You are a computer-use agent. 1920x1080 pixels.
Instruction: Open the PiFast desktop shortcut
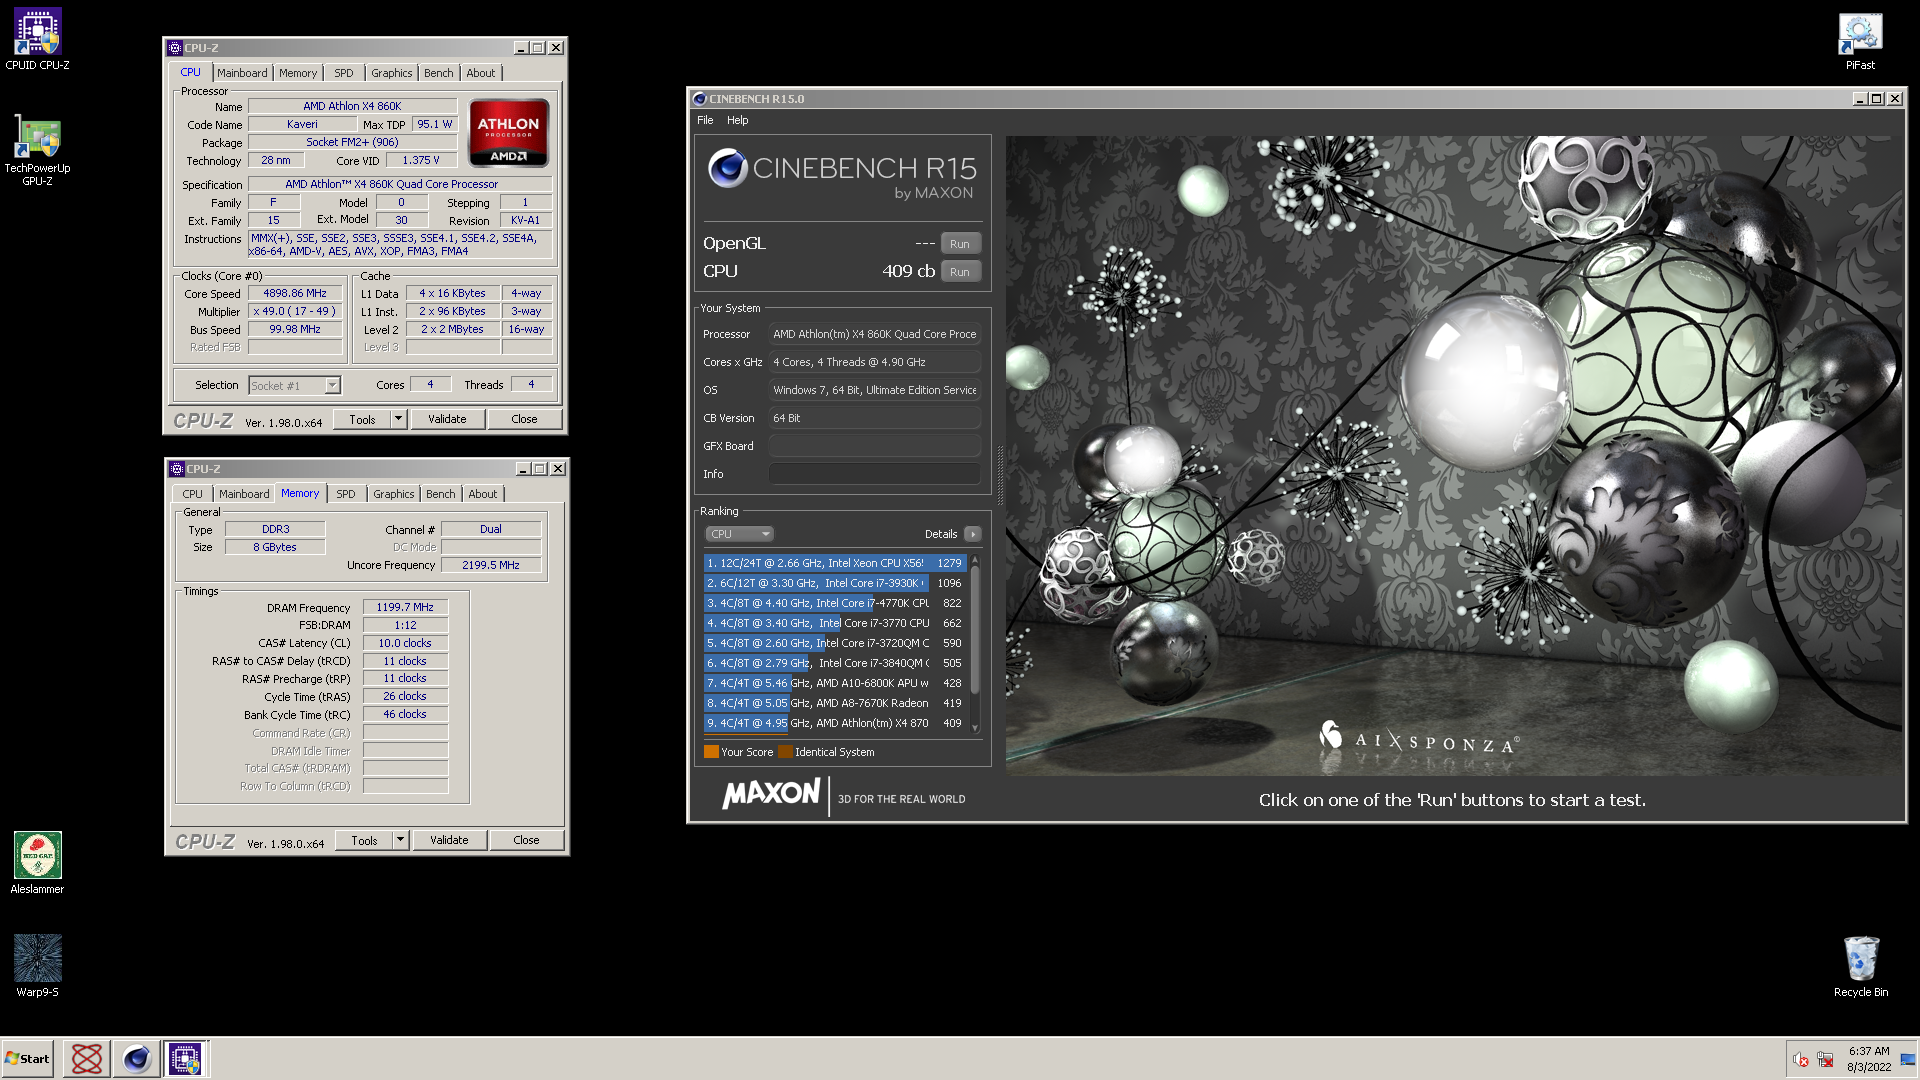point(1860,42)
